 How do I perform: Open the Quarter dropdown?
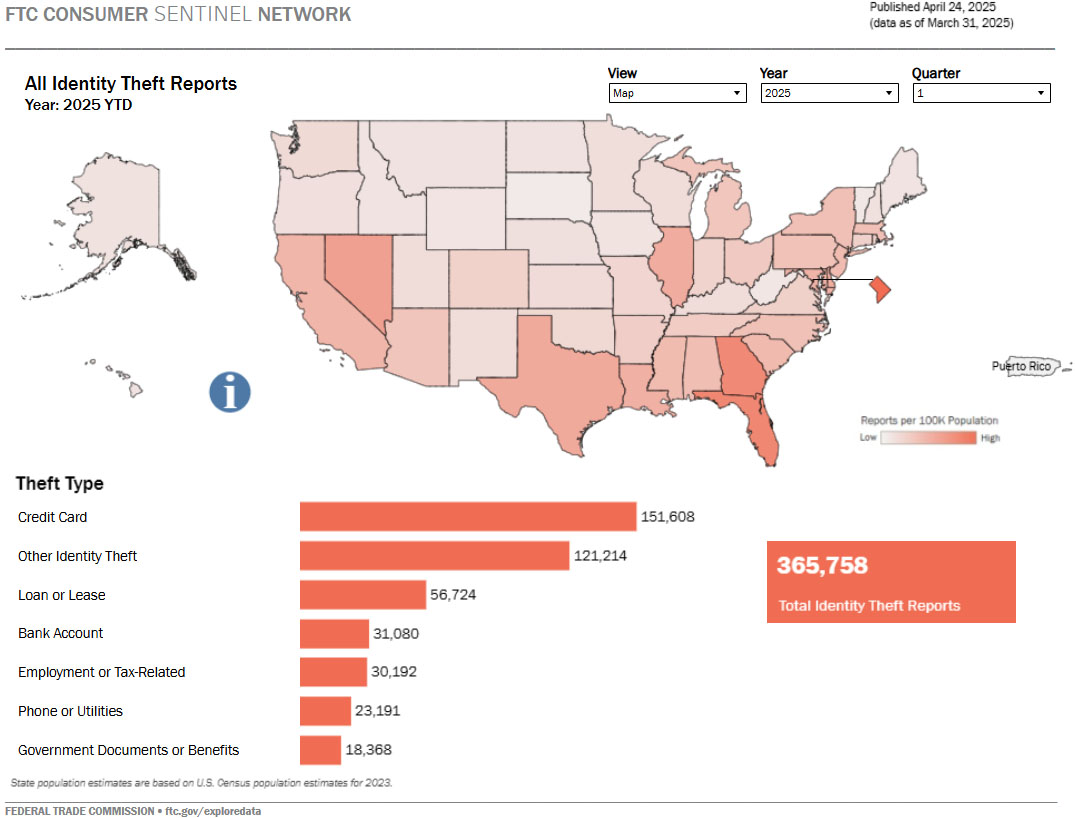[x=981, y=92]
